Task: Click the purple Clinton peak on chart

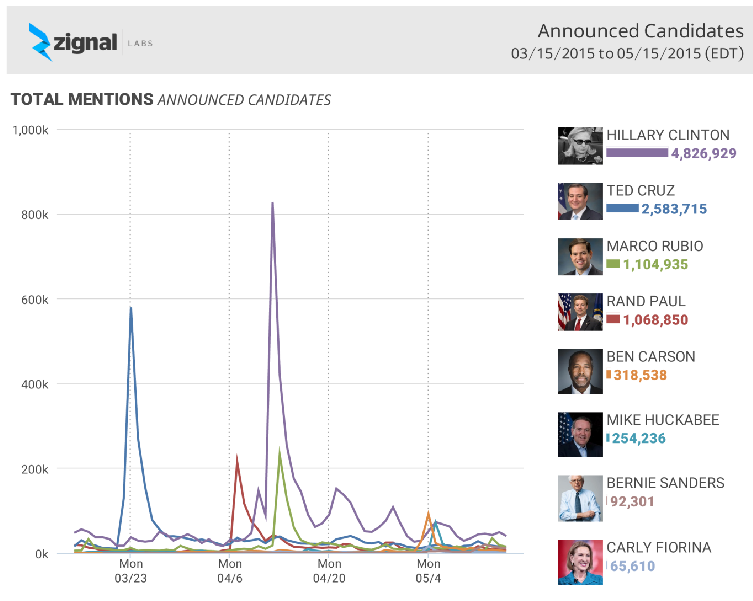Action: point(272,203)
